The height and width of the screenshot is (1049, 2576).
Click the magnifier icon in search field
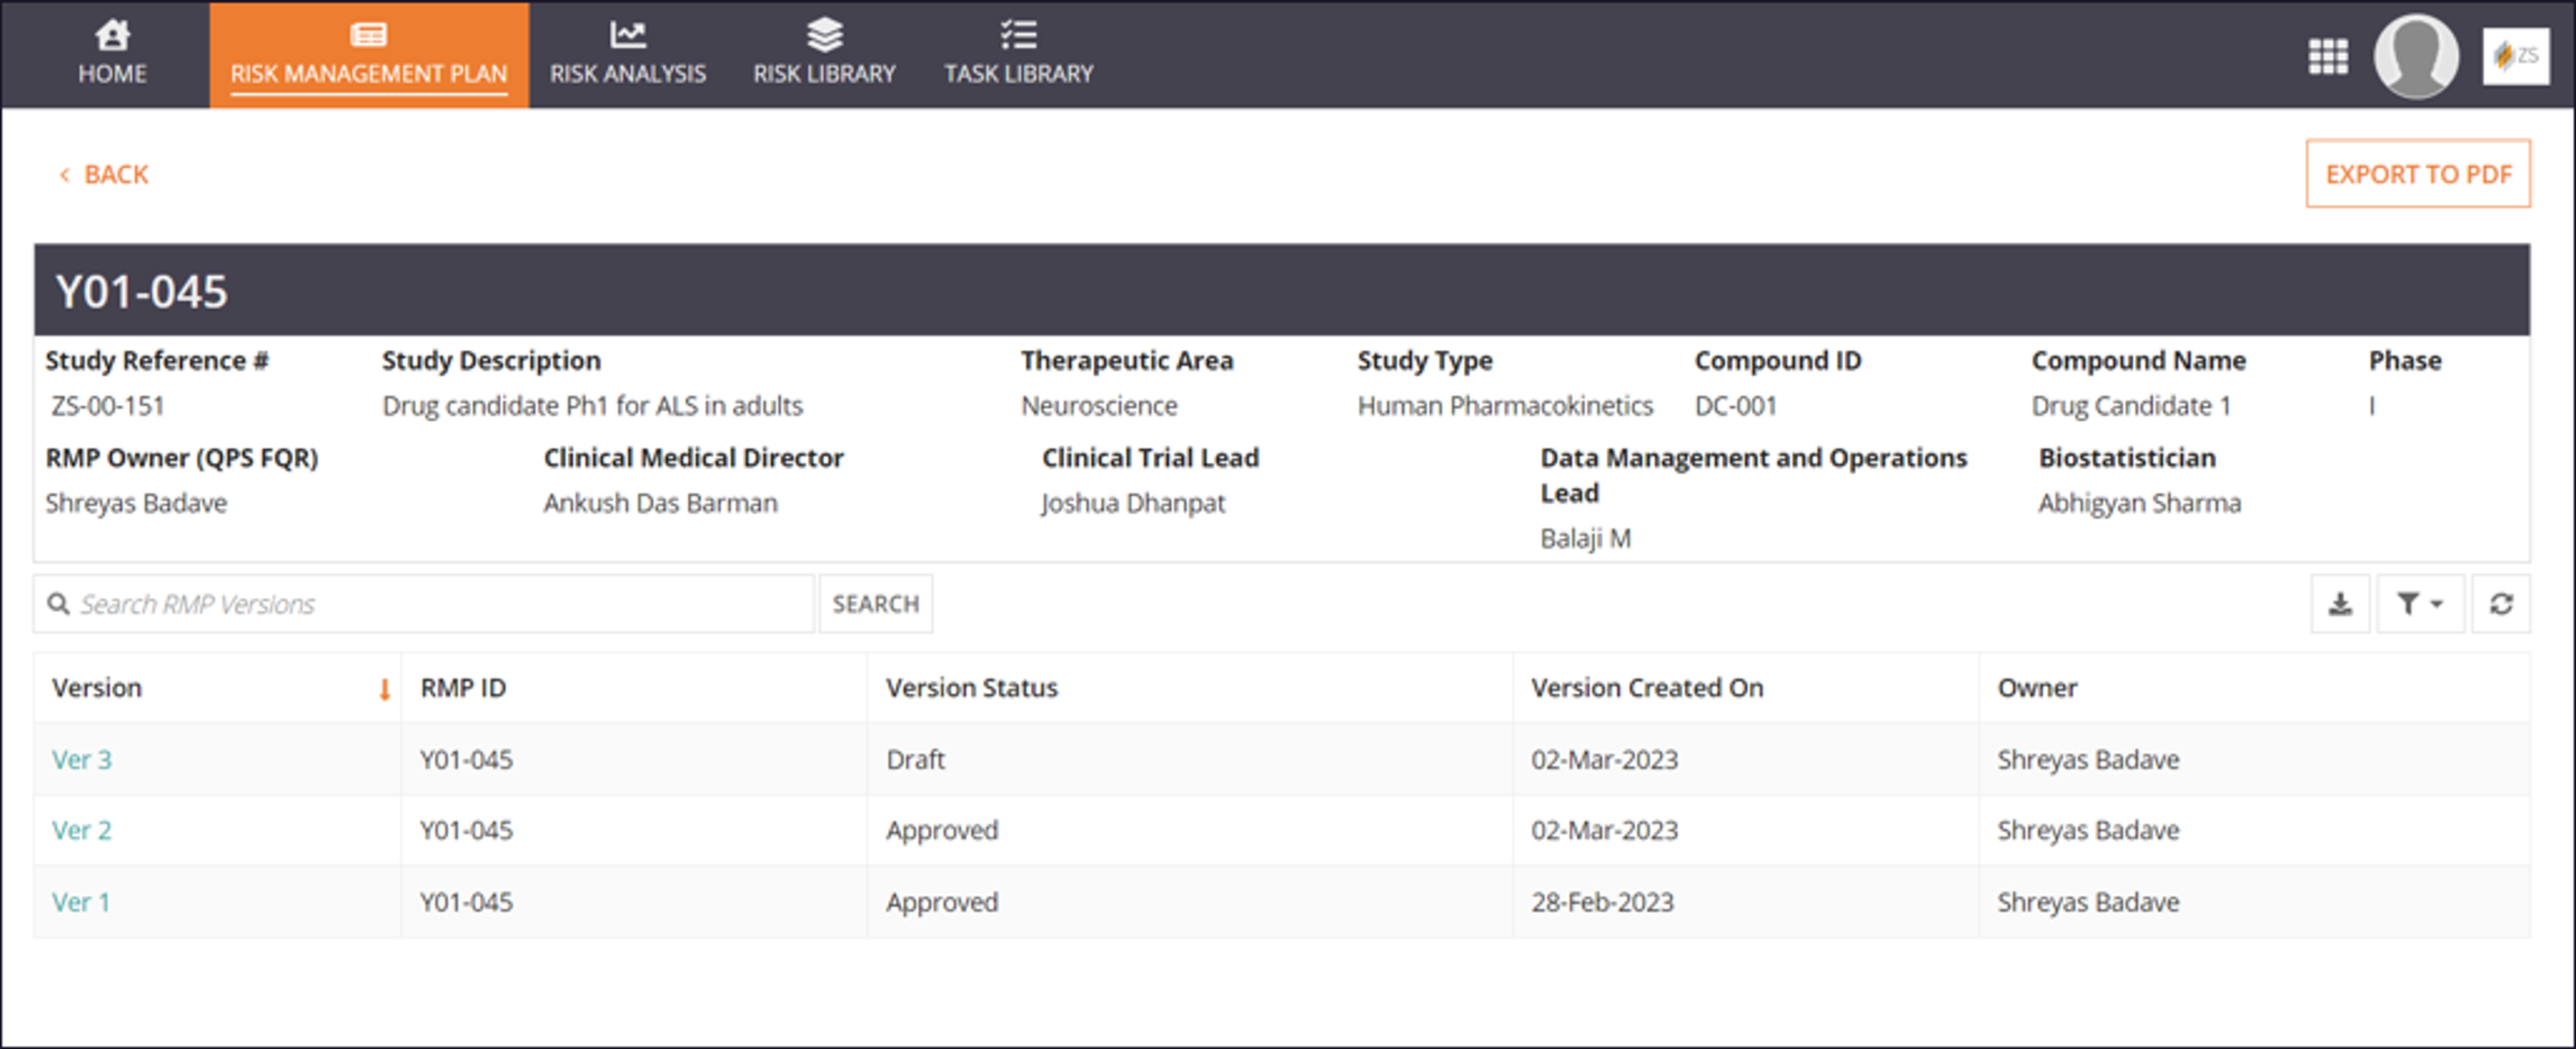pos(59,604)
